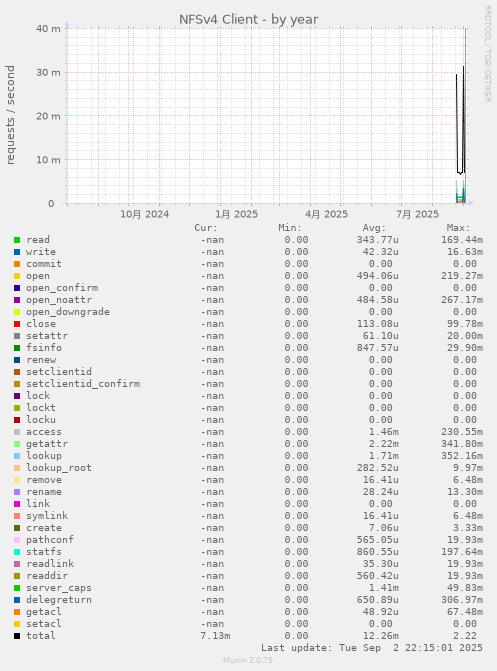Click the magenta link legend swatch

coord(17,504)
